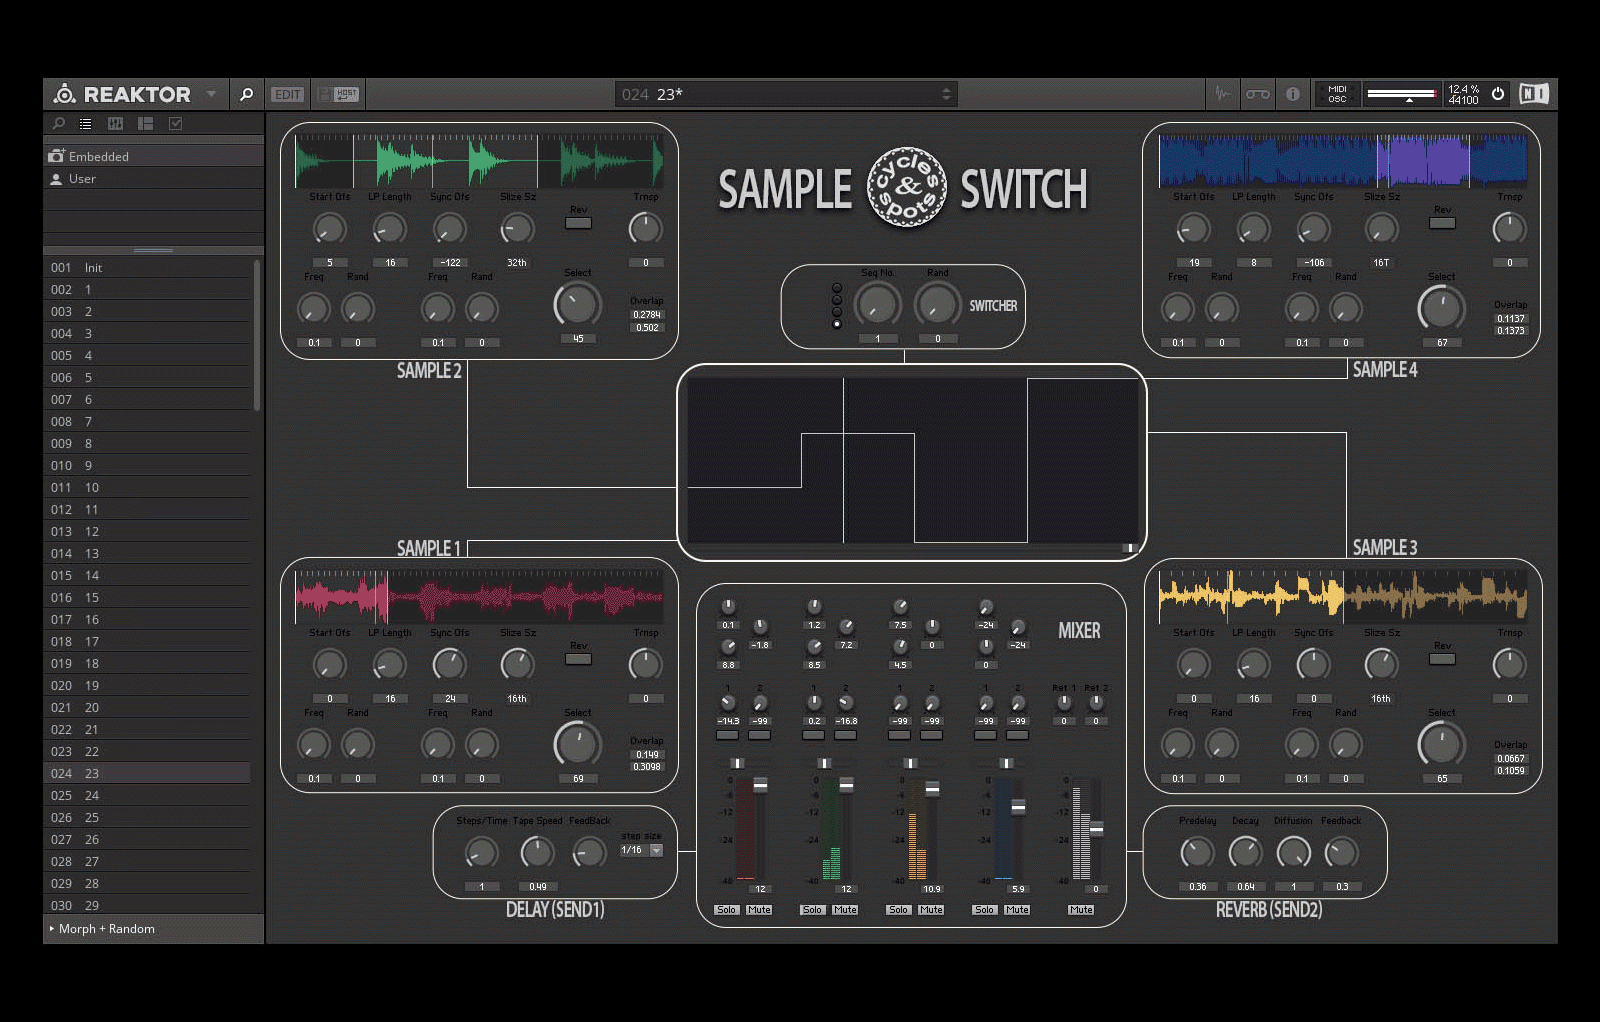Click the sample map waveform icon
This screenshot has width=1600, height=1022.
(x=1223, y=94)
